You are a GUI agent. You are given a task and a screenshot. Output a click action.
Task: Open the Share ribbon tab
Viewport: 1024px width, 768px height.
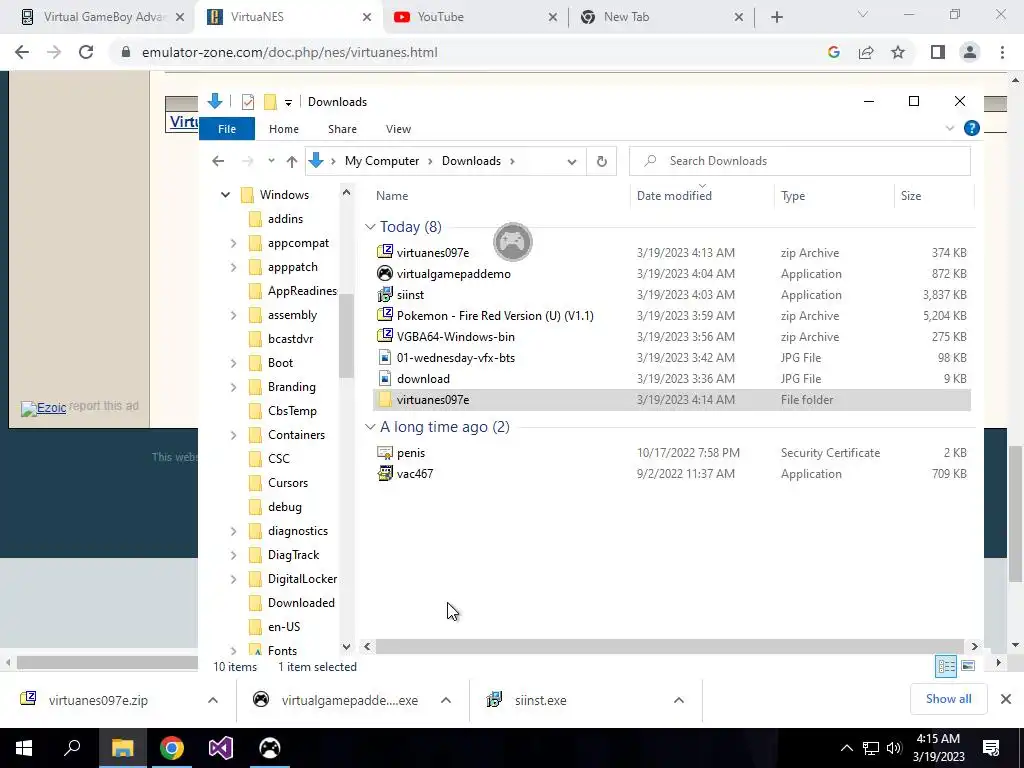(342, 129)
